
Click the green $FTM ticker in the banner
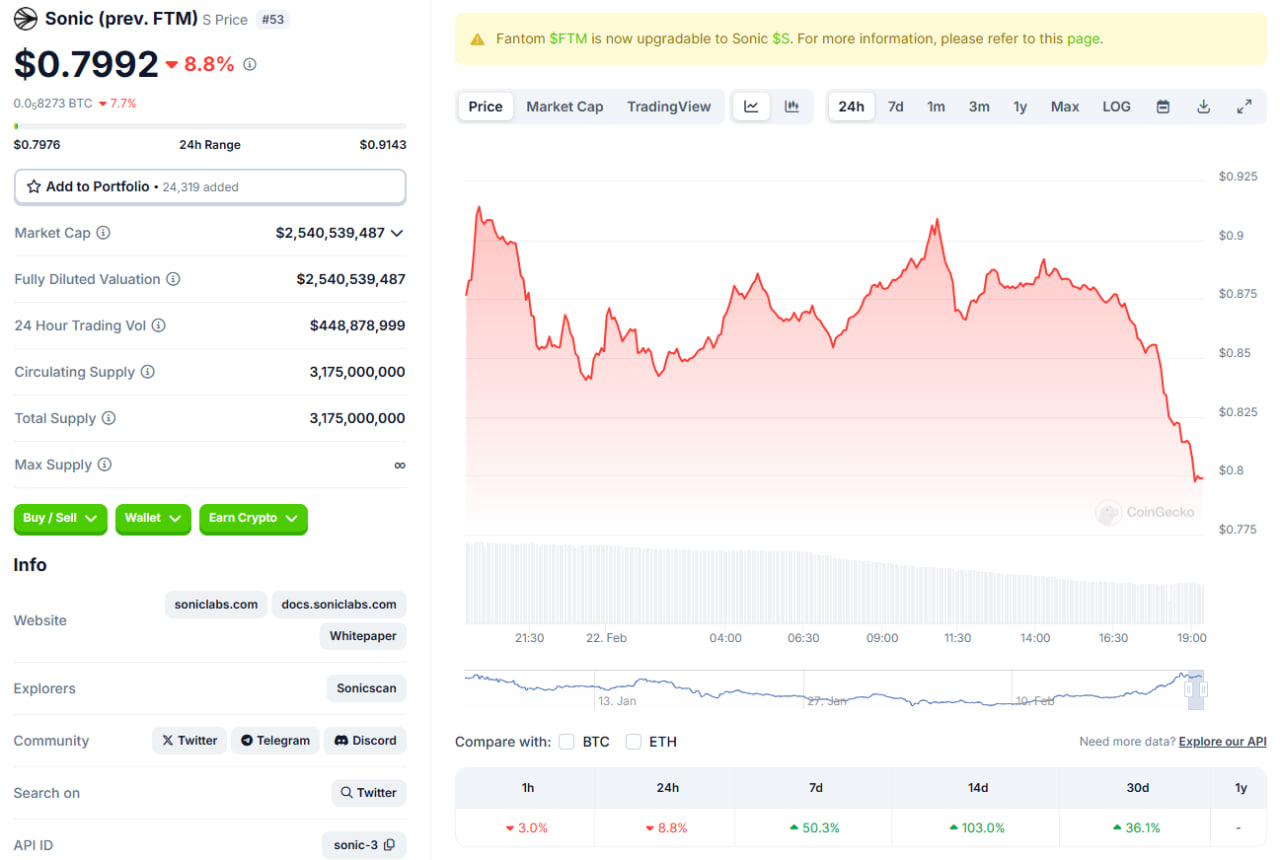(569, 39)
